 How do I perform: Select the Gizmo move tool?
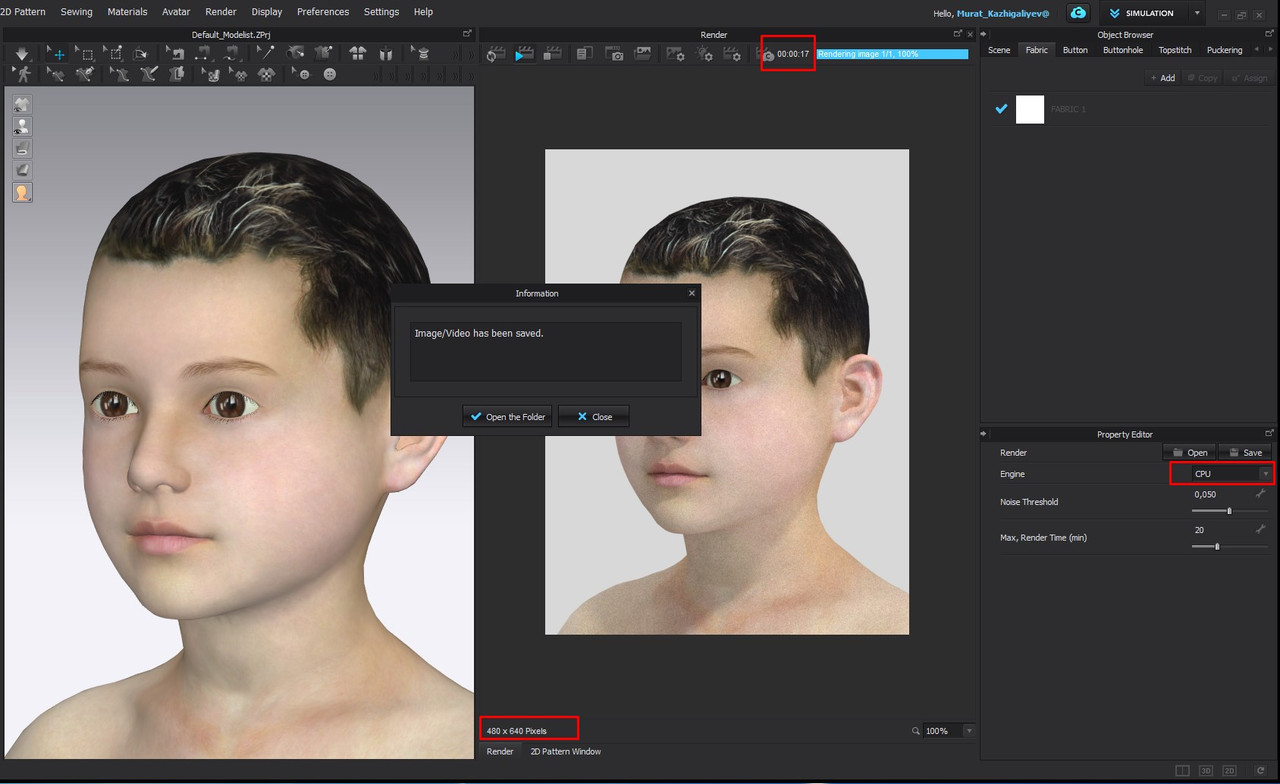pos(60,55)
